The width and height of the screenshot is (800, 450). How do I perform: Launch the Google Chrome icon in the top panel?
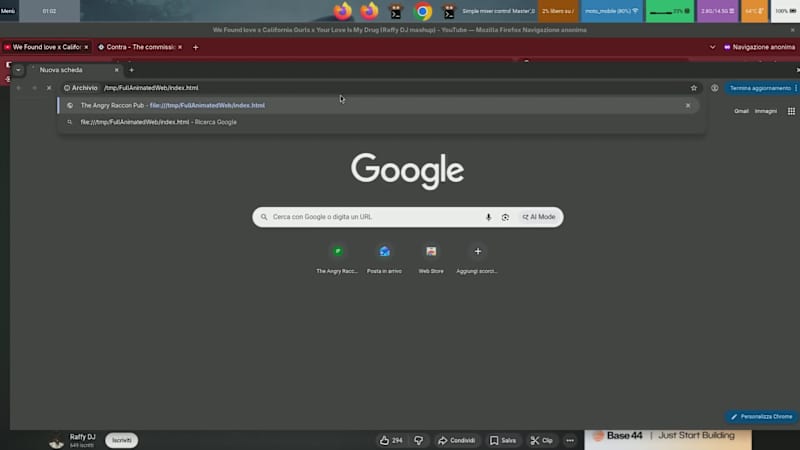pos(422,11)
